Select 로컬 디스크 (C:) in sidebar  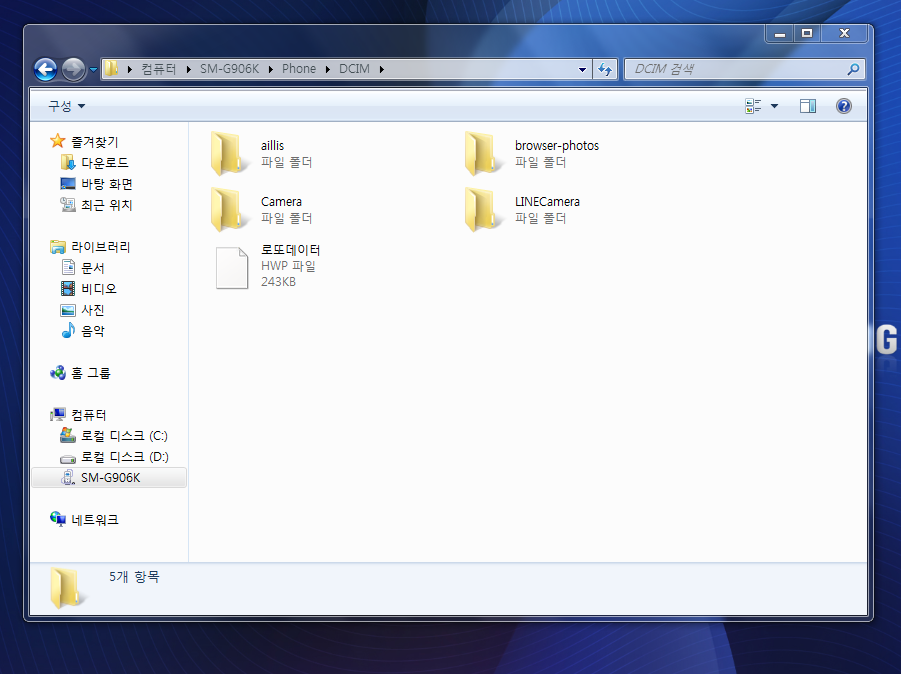pyautogui.click(x=124, y=436)
